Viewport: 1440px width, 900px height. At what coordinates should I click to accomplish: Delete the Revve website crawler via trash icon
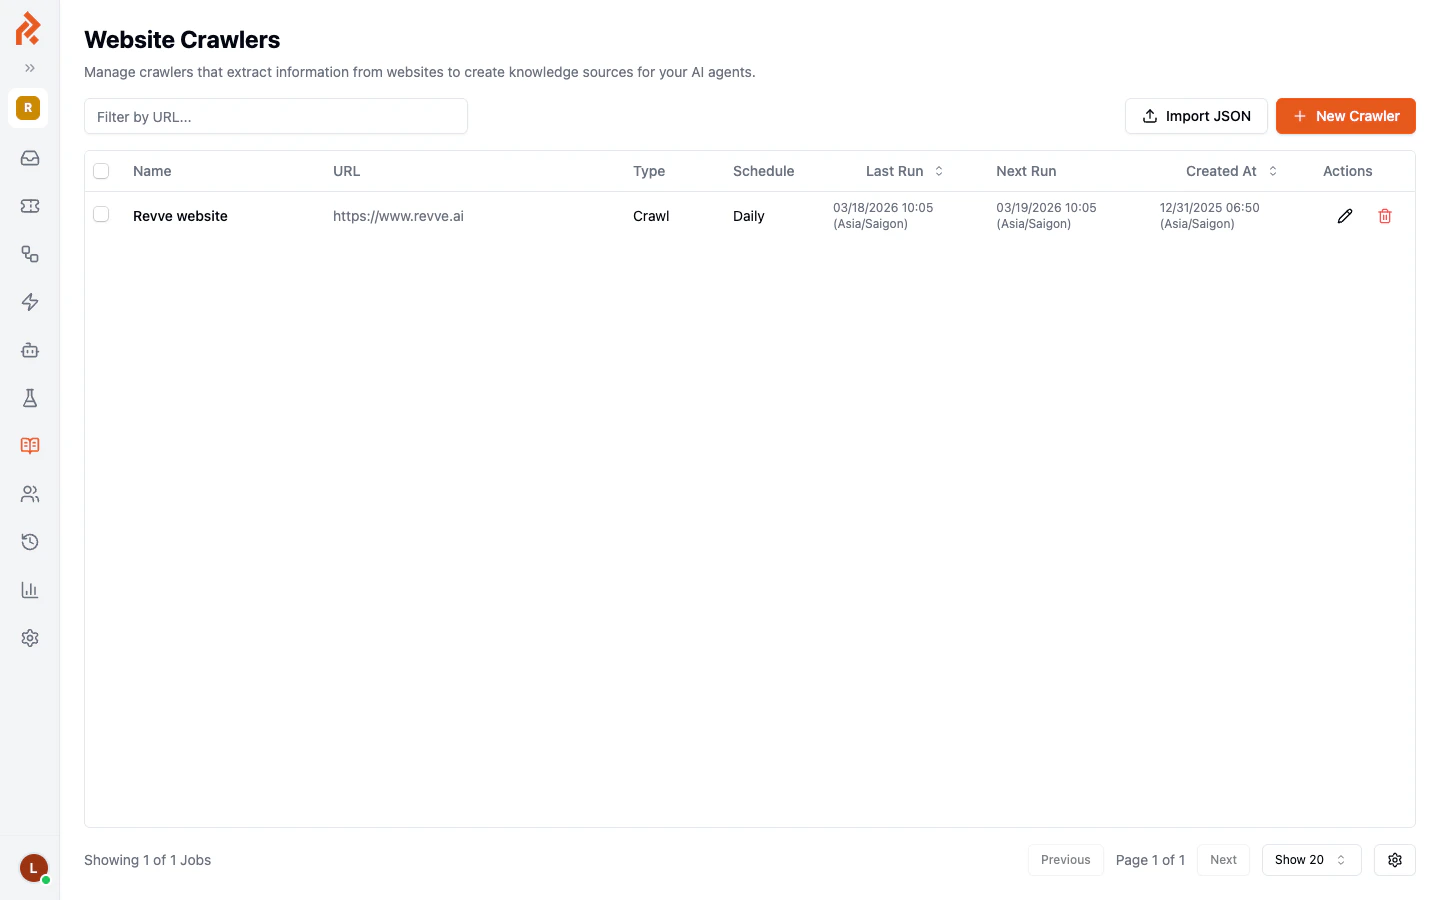point(1385,216)
